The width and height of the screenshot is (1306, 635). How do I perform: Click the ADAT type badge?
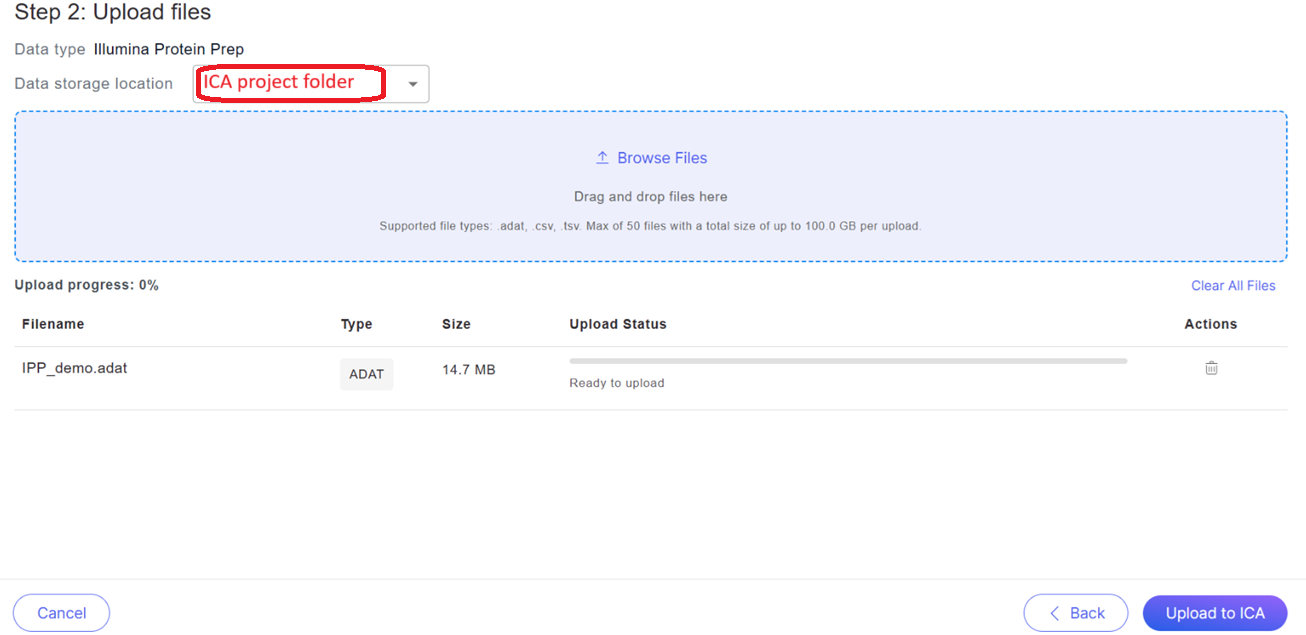[x=366, y=374]
